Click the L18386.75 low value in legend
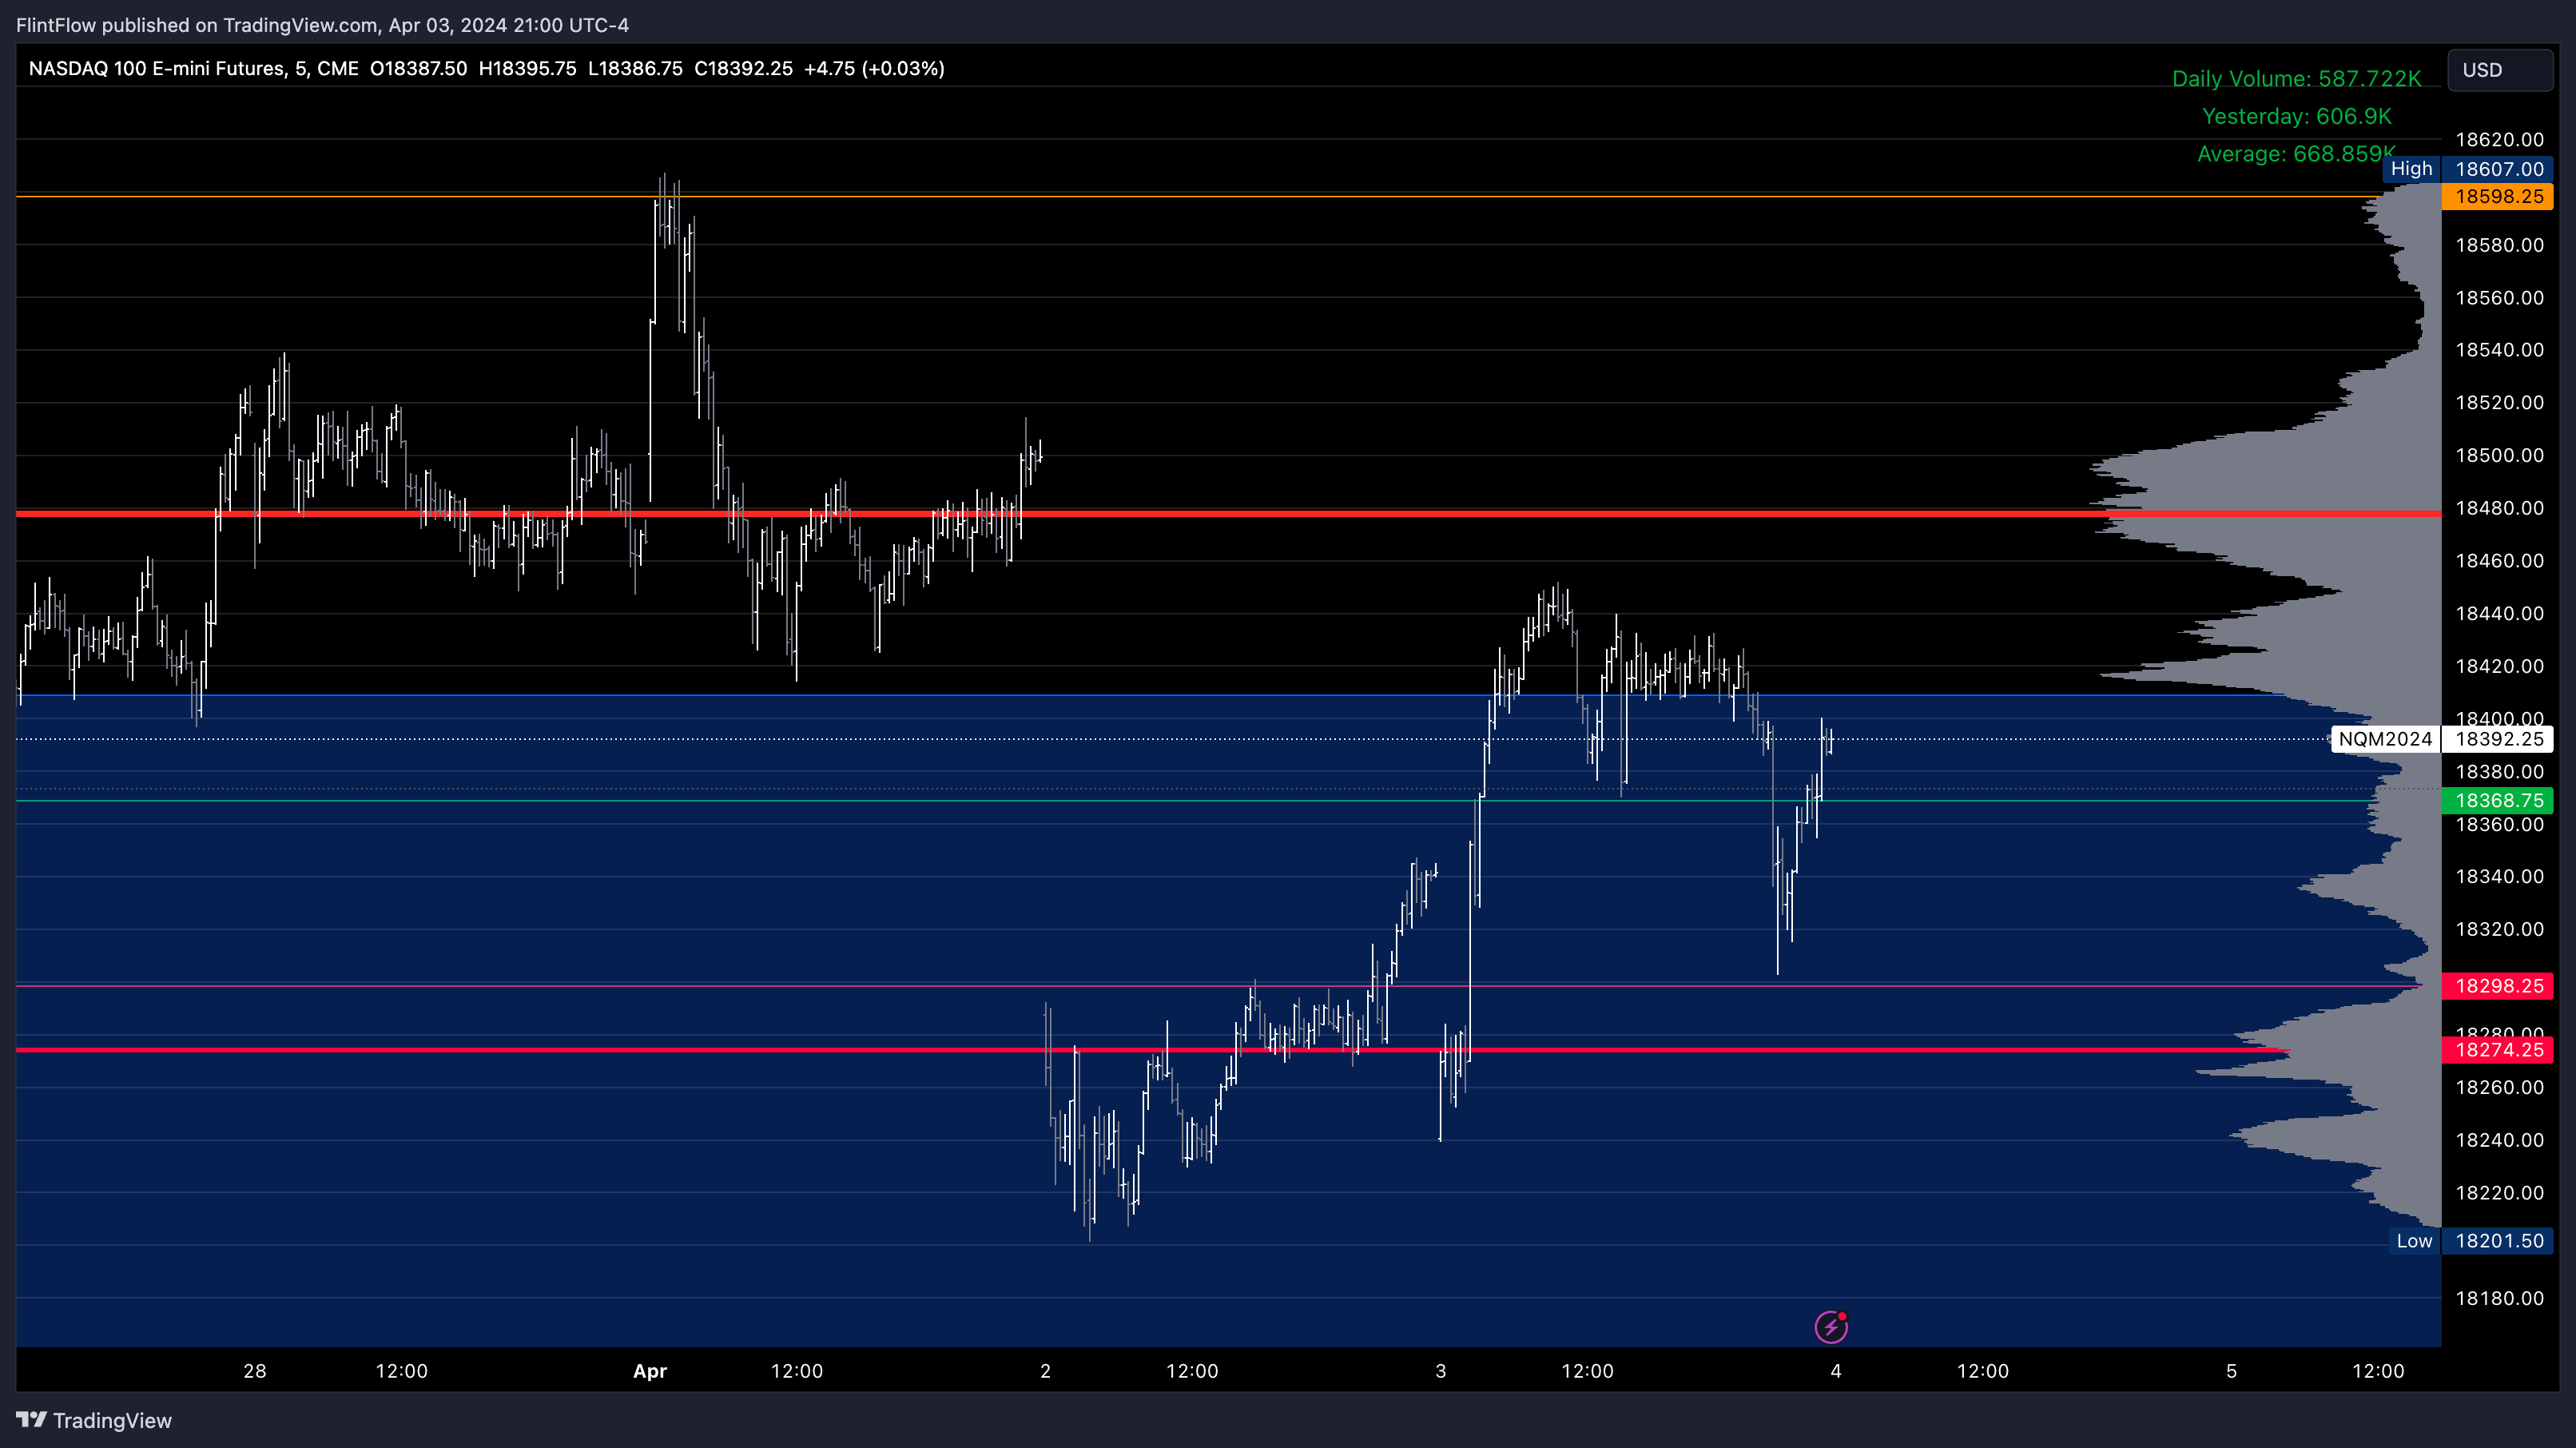Image resolution: width=2576 pixels, height=1448 pixels. coord(635,68)
